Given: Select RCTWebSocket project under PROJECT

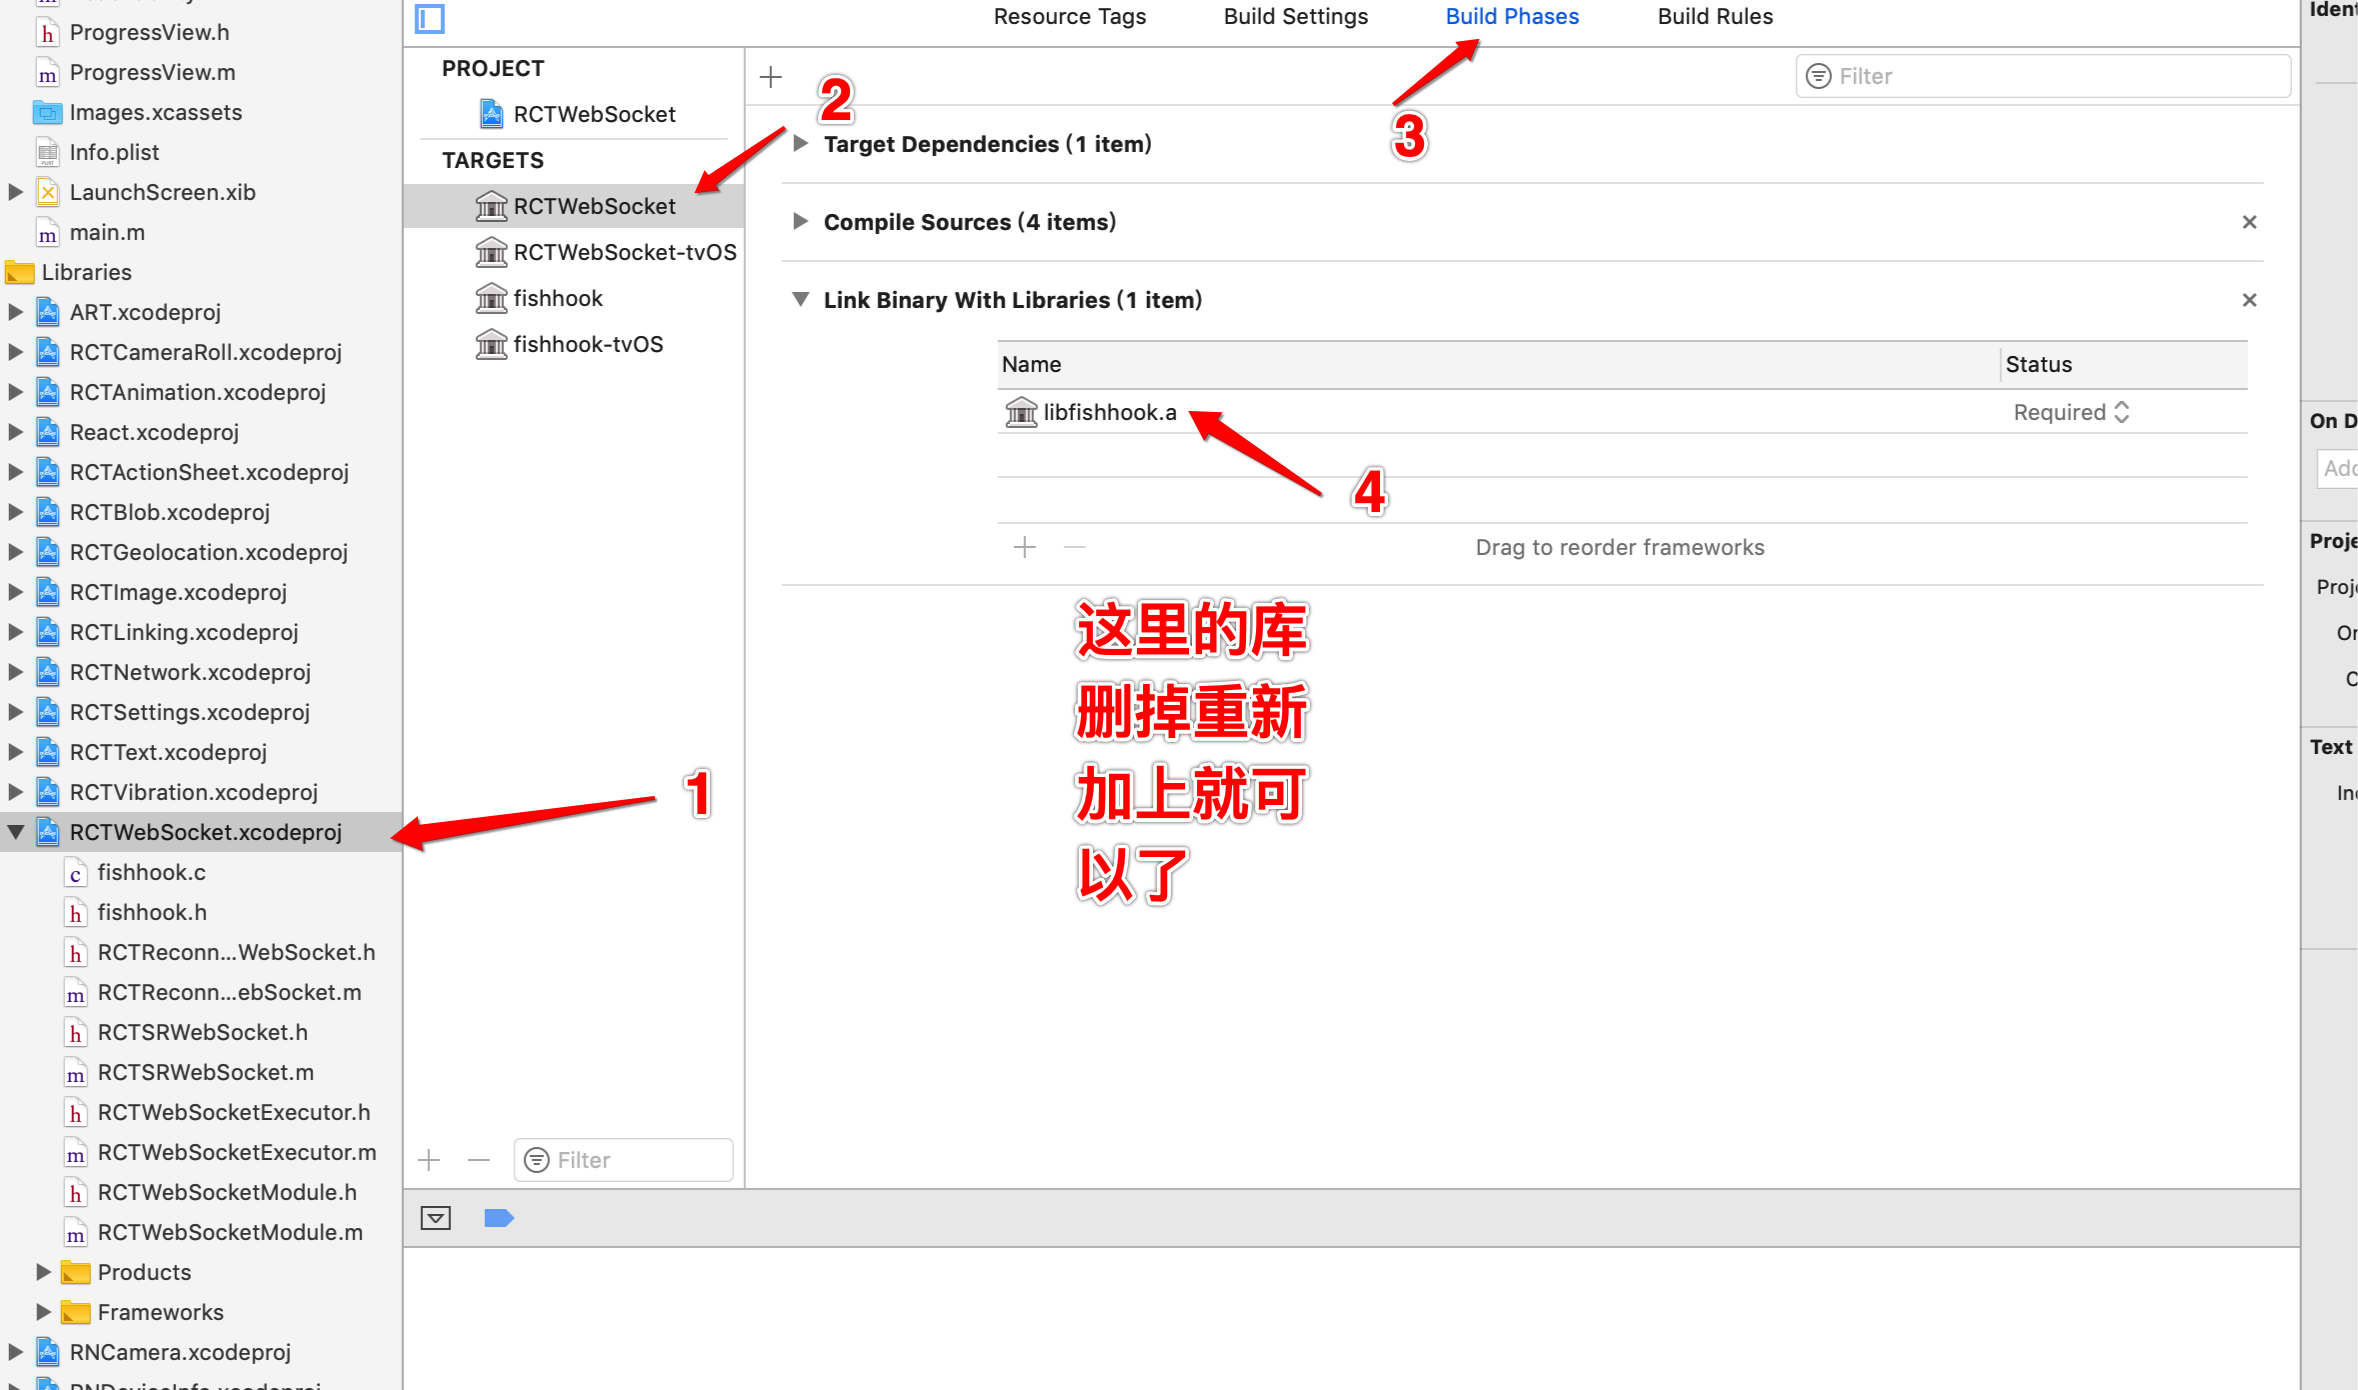Looking at the screenshot, I should (594, 114).
